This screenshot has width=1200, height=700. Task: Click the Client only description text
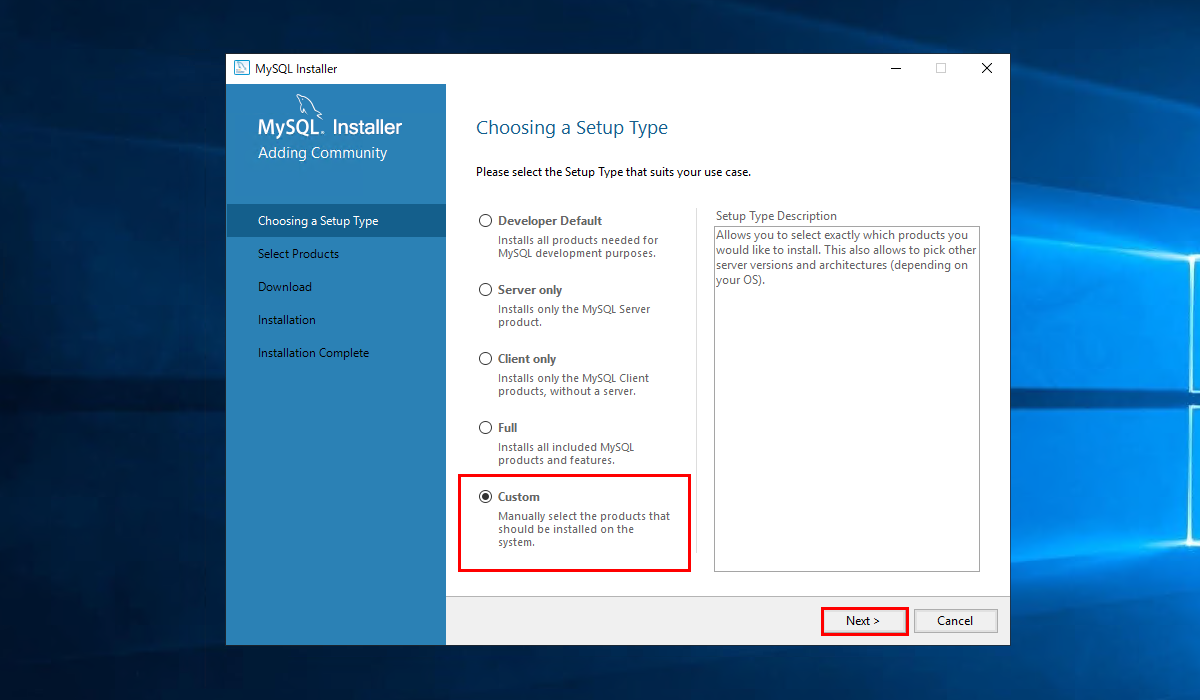coord(573,385)
